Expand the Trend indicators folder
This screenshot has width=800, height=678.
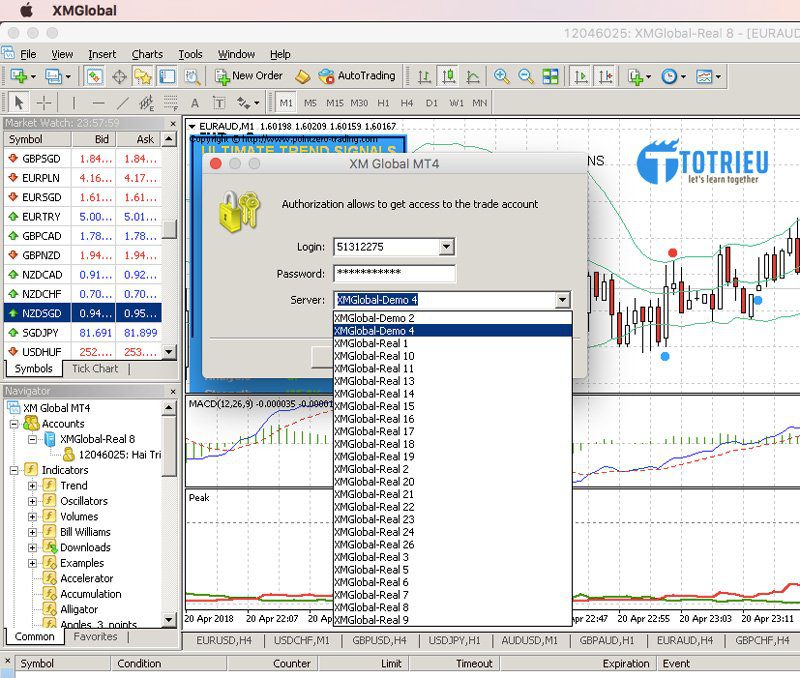[32, 486]
